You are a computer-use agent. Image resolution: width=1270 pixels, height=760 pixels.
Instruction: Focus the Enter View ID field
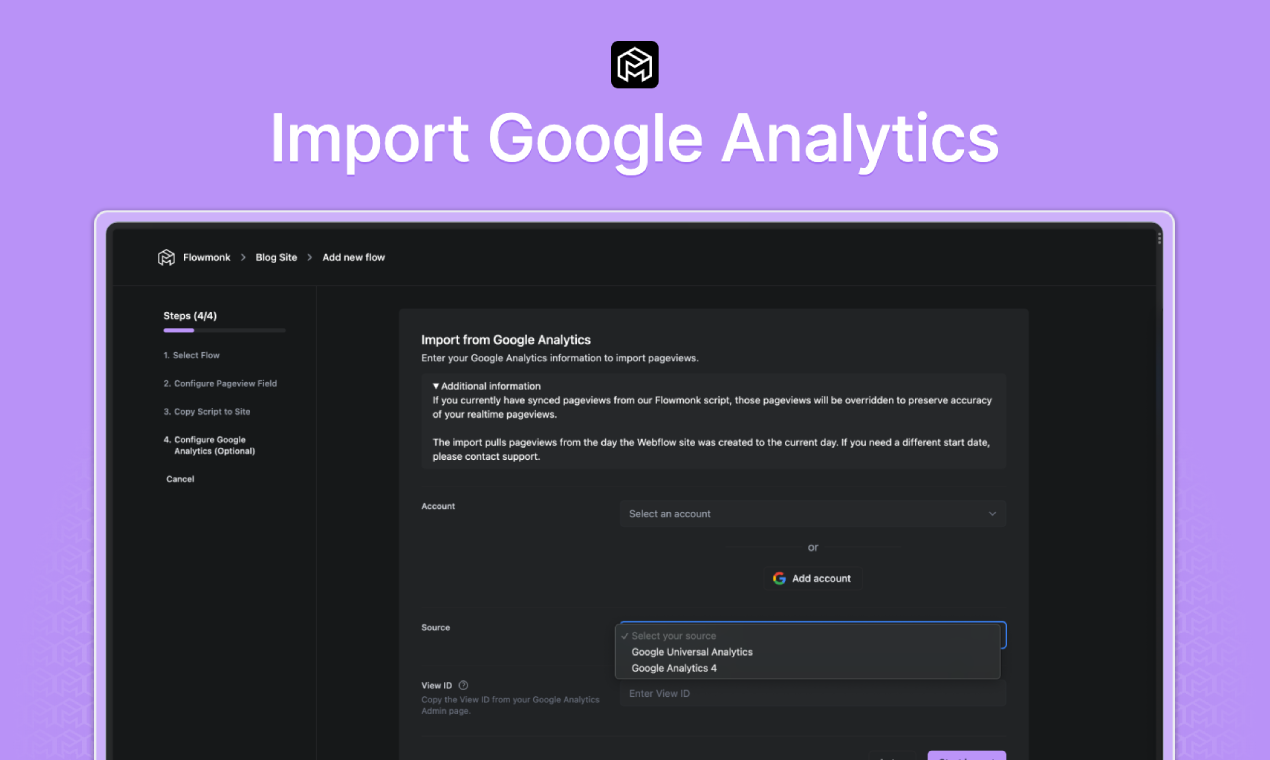pyautogui.click(x=813, y=694)
